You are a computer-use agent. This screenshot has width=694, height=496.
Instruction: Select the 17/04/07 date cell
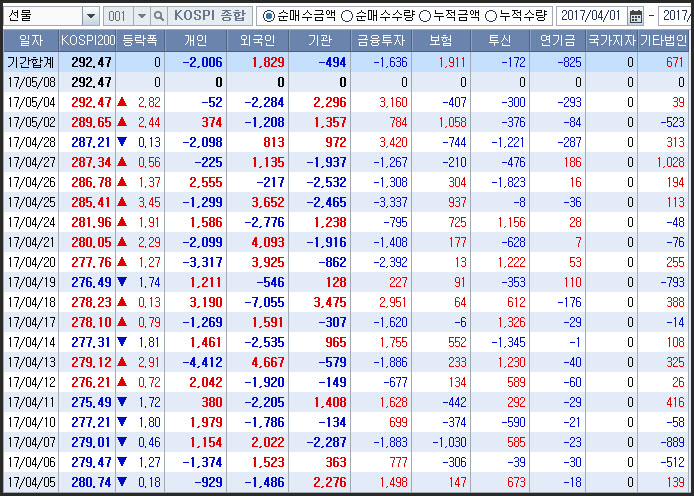tap(31, 442)
